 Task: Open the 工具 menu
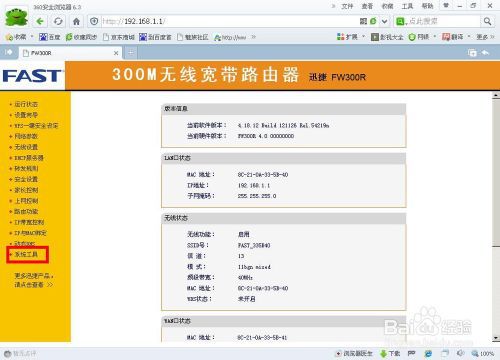click(x=407, y=6)
